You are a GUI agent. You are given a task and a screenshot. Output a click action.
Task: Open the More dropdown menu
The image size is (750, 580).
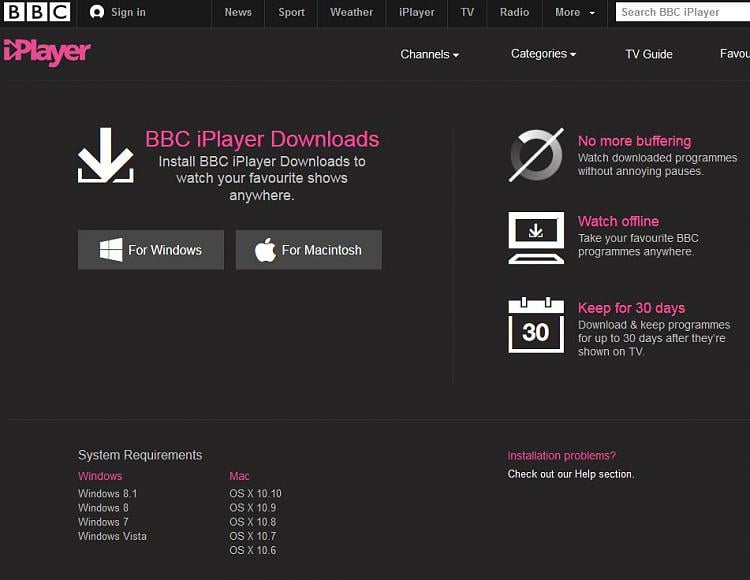click(x=575, y=12)
